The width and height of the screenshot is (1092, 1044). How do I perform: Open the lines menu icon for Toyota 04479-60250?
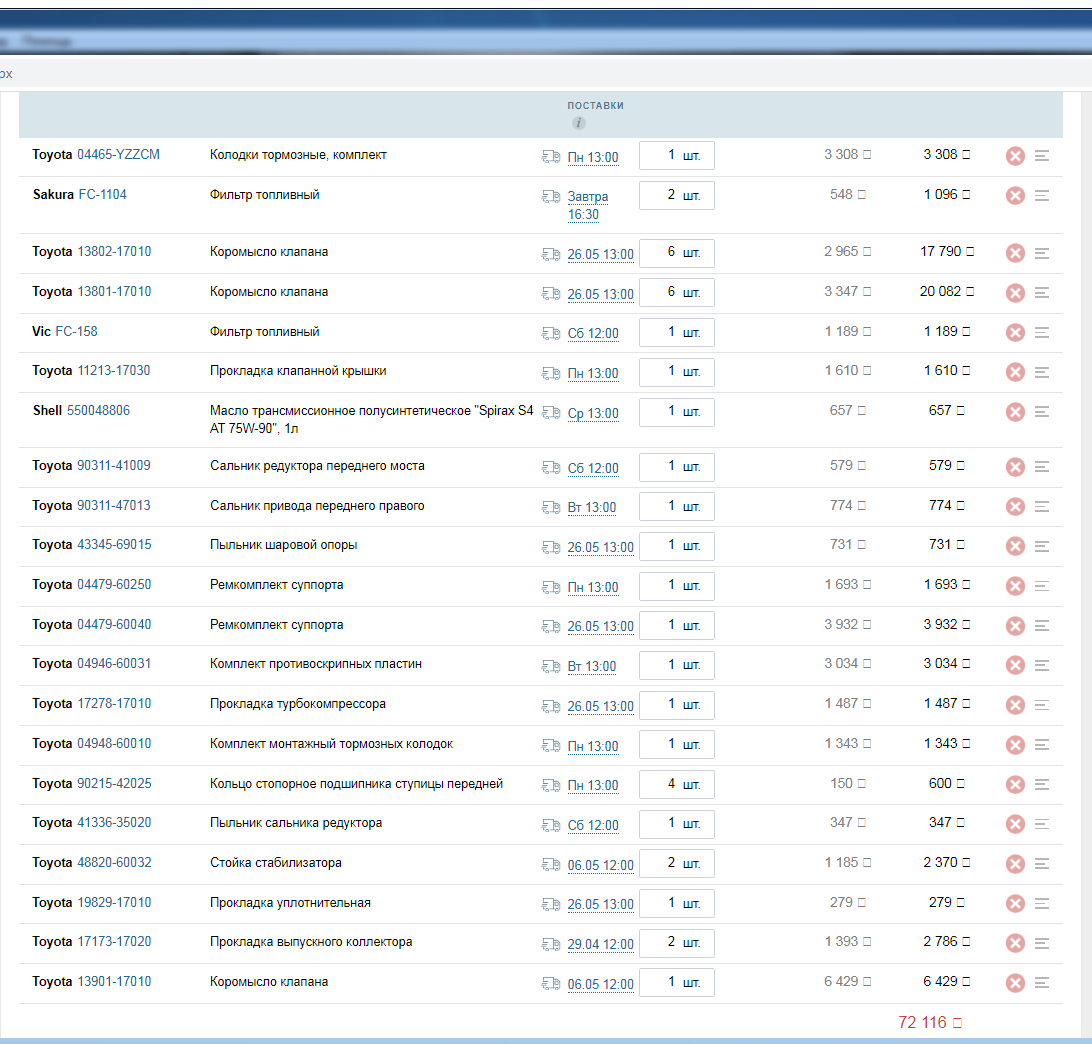(1042, 586)
